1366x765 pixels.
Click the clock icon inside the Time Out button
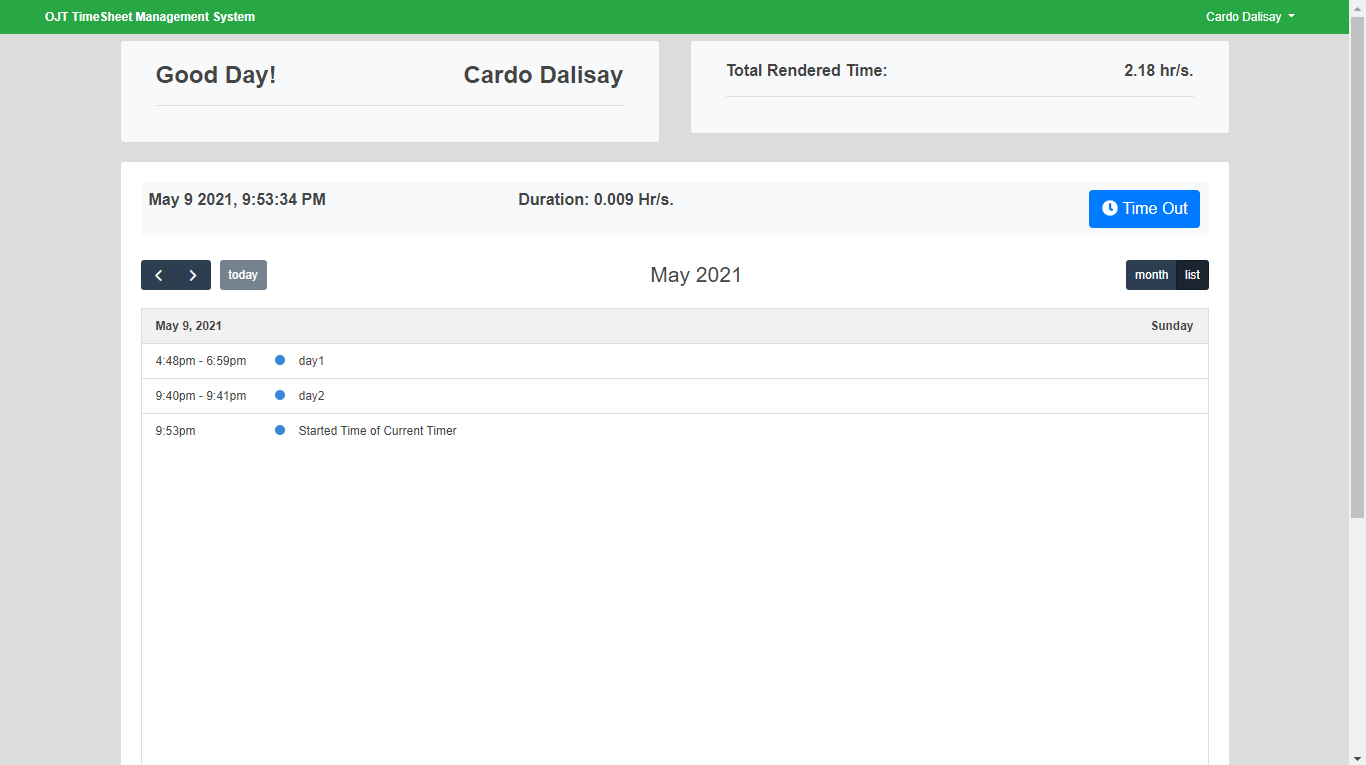[1110, 208]
